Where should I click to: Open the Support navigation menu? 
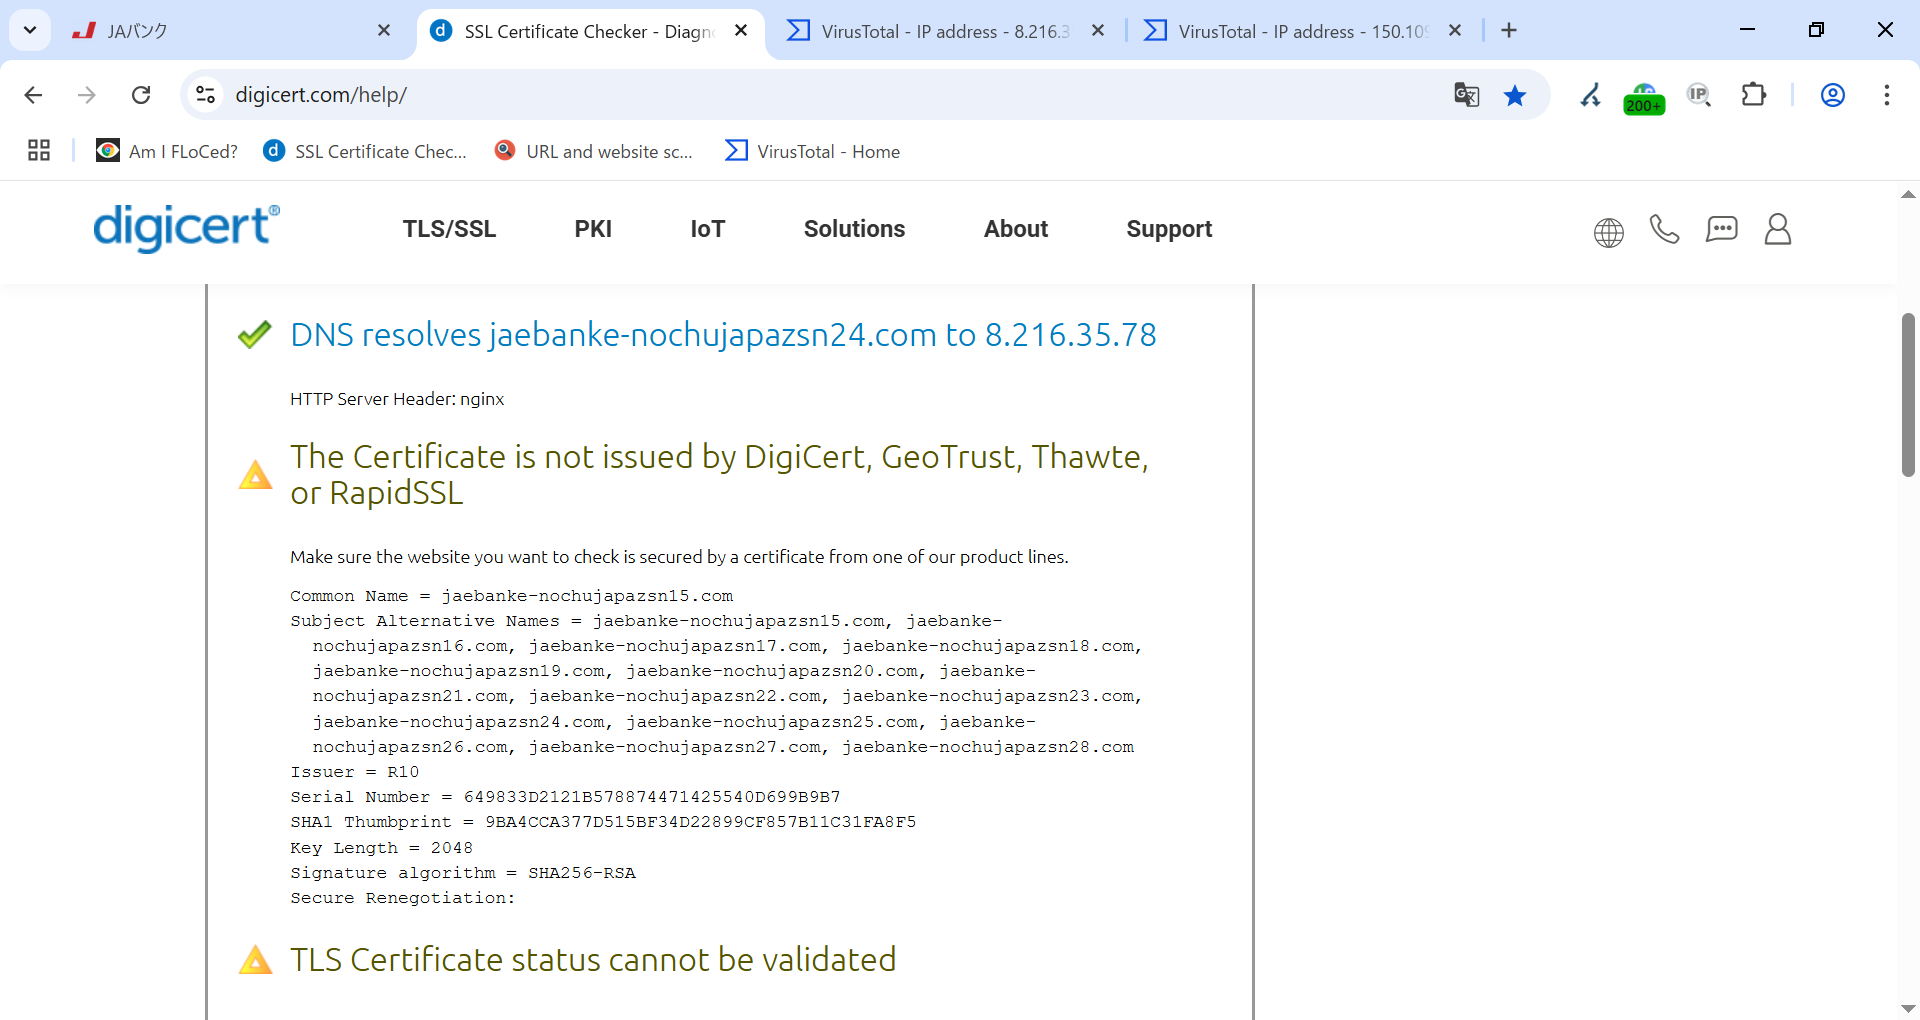1169,229
